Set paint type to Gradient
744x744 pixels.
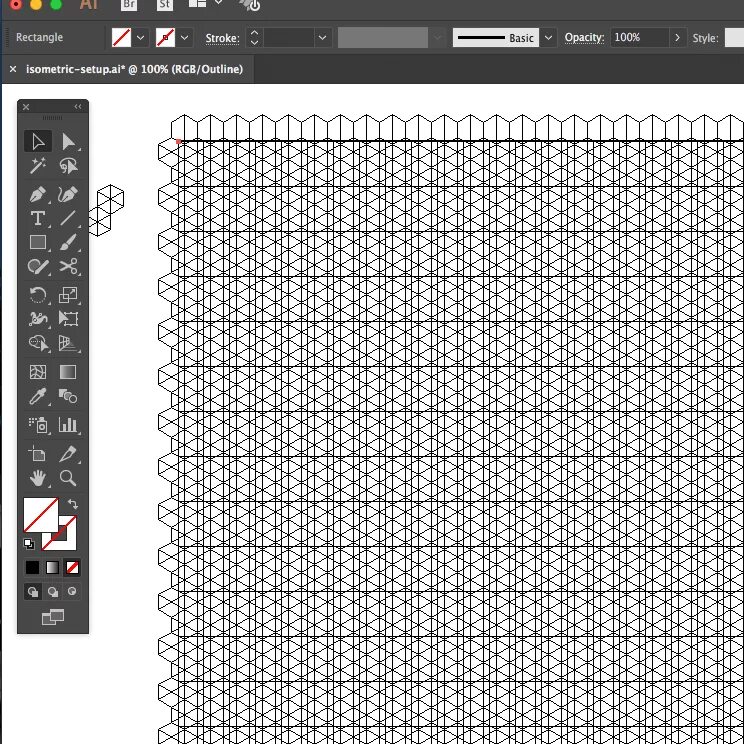tap(52, 567)
